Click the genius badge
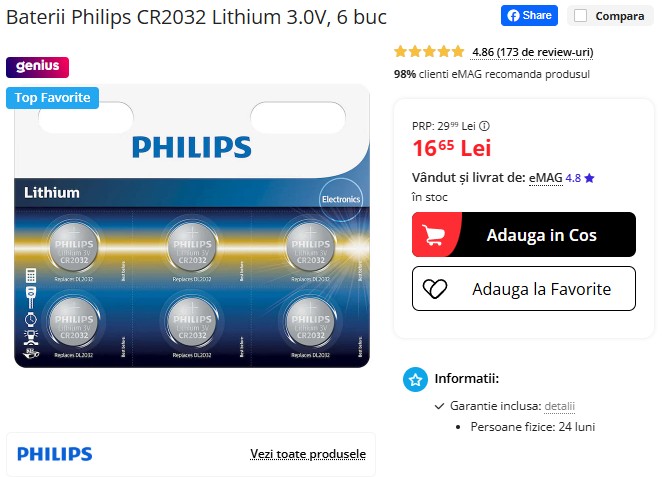Viewport: 664px width, 477px height. click(x=37, y=67)
